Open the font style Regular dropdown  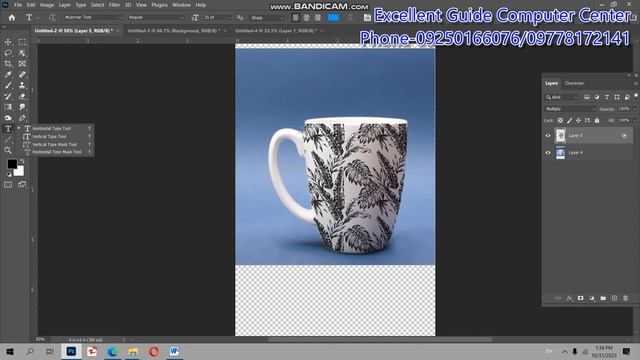(x=156, y=18)
